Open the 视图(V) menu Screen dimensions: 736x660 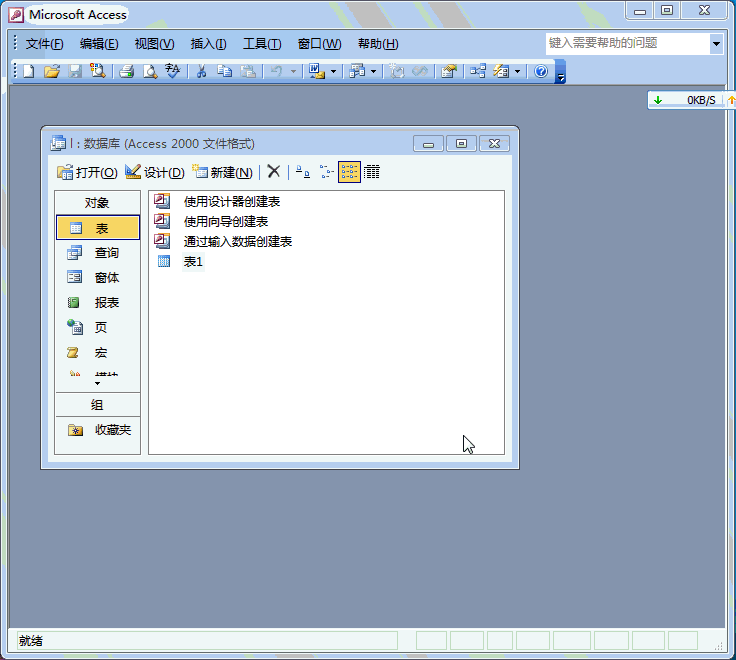click(x=154, y=44)
